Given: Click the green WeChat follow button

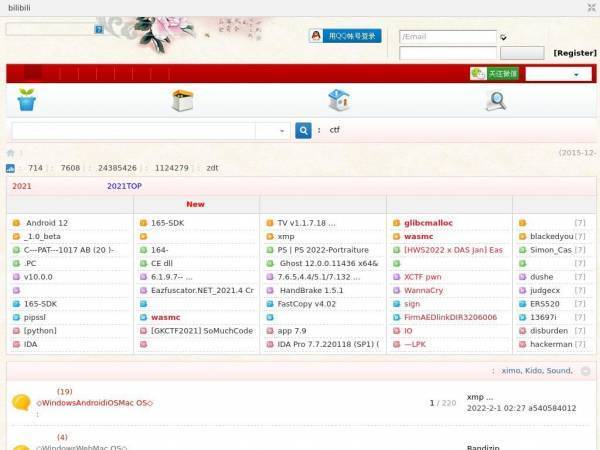Looking at the screenshot, I should coord(494,73).
